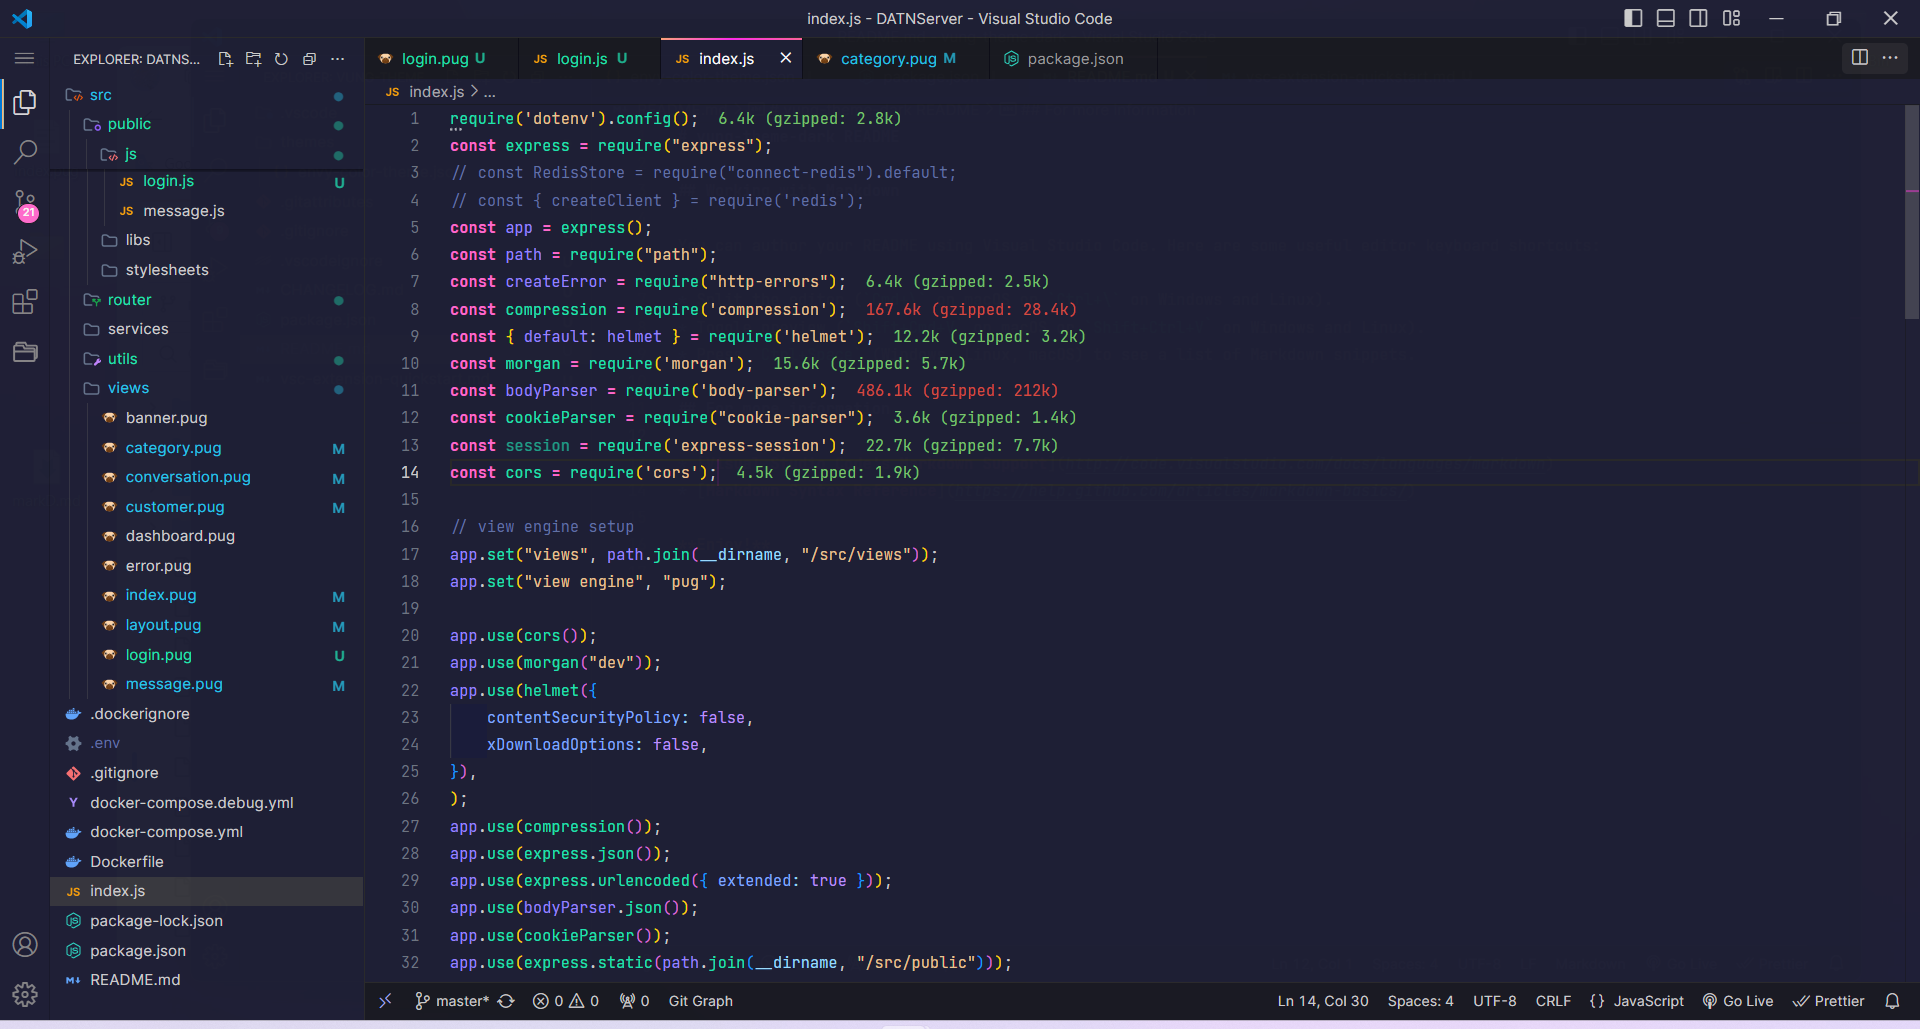Screen dimensions: 1920x1029
Task: Open the hamburger application menu
Action: [x=25, y=58]
